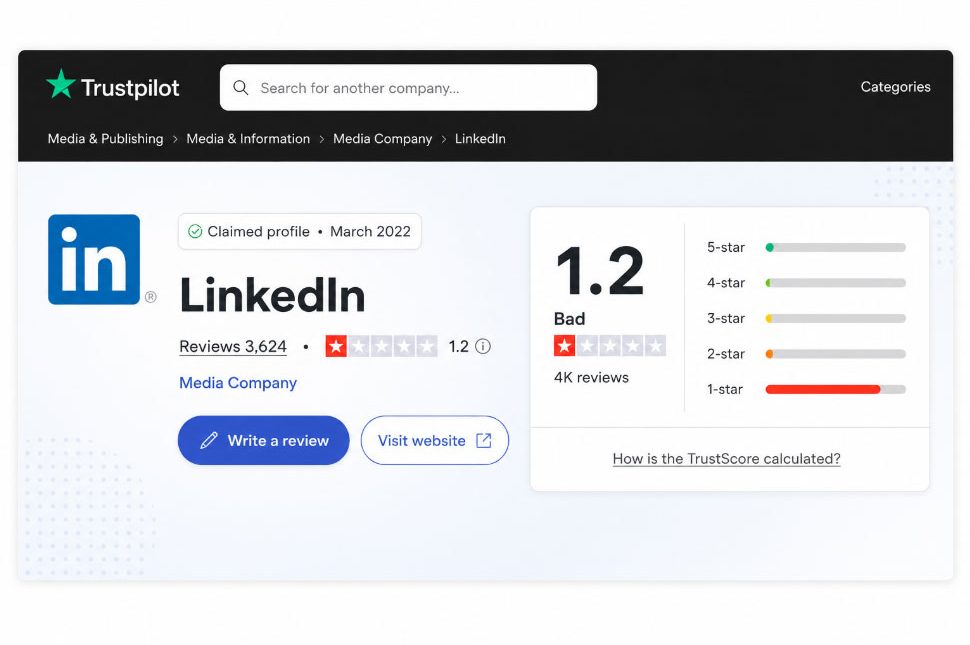Click the large 1.2 score

600,271
